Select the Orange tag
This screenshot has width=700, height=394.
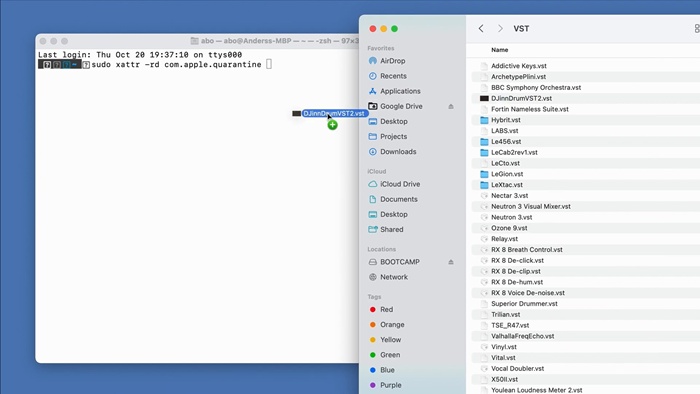(392, 324)
